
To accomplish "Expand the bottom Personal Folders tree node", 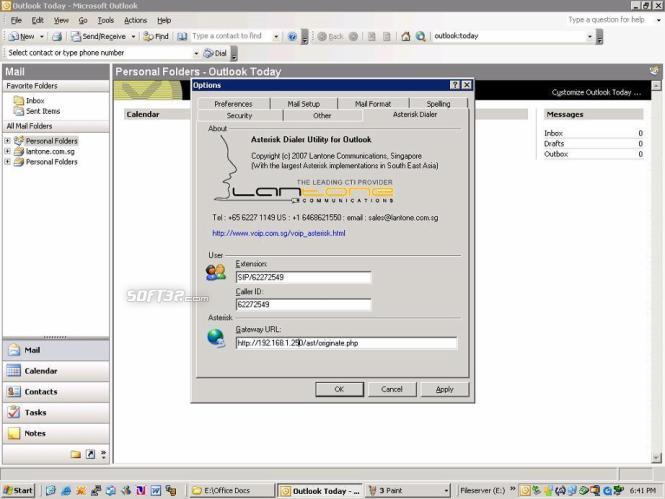I will click(x=7, y=162).
